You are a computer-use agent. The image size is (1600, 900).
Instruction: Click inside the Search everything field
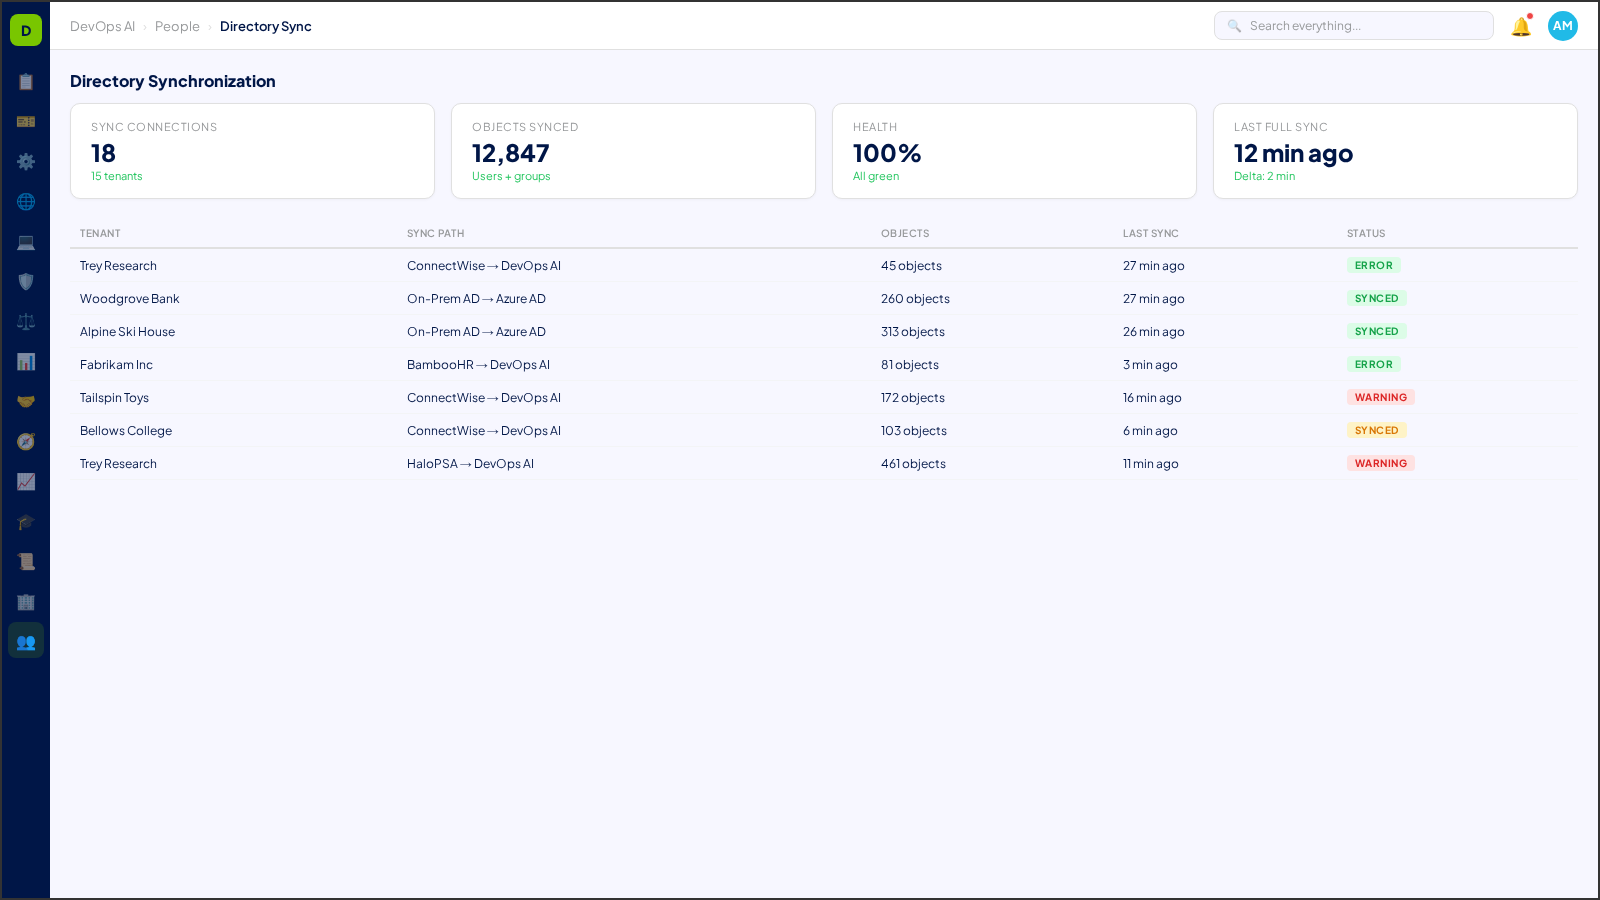(1353, 25)
